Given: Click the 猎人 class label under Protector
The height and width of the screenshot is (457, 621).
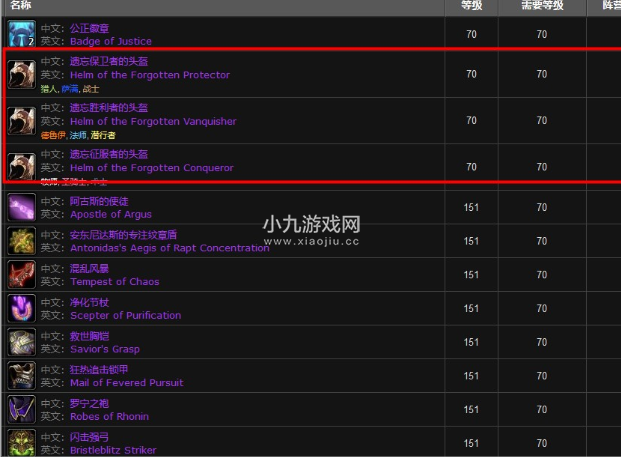Looking at the screenshot, I should 49,89.
